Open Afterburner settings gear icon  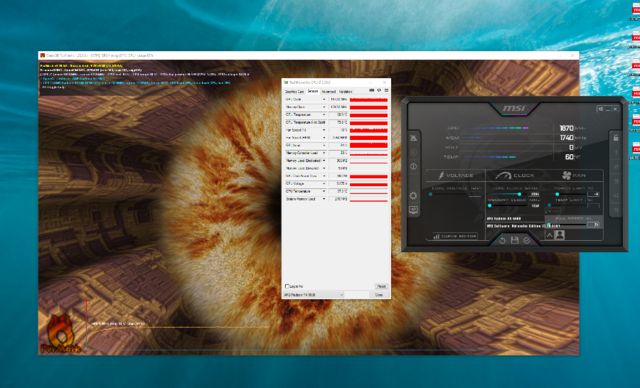click(413, 196)
